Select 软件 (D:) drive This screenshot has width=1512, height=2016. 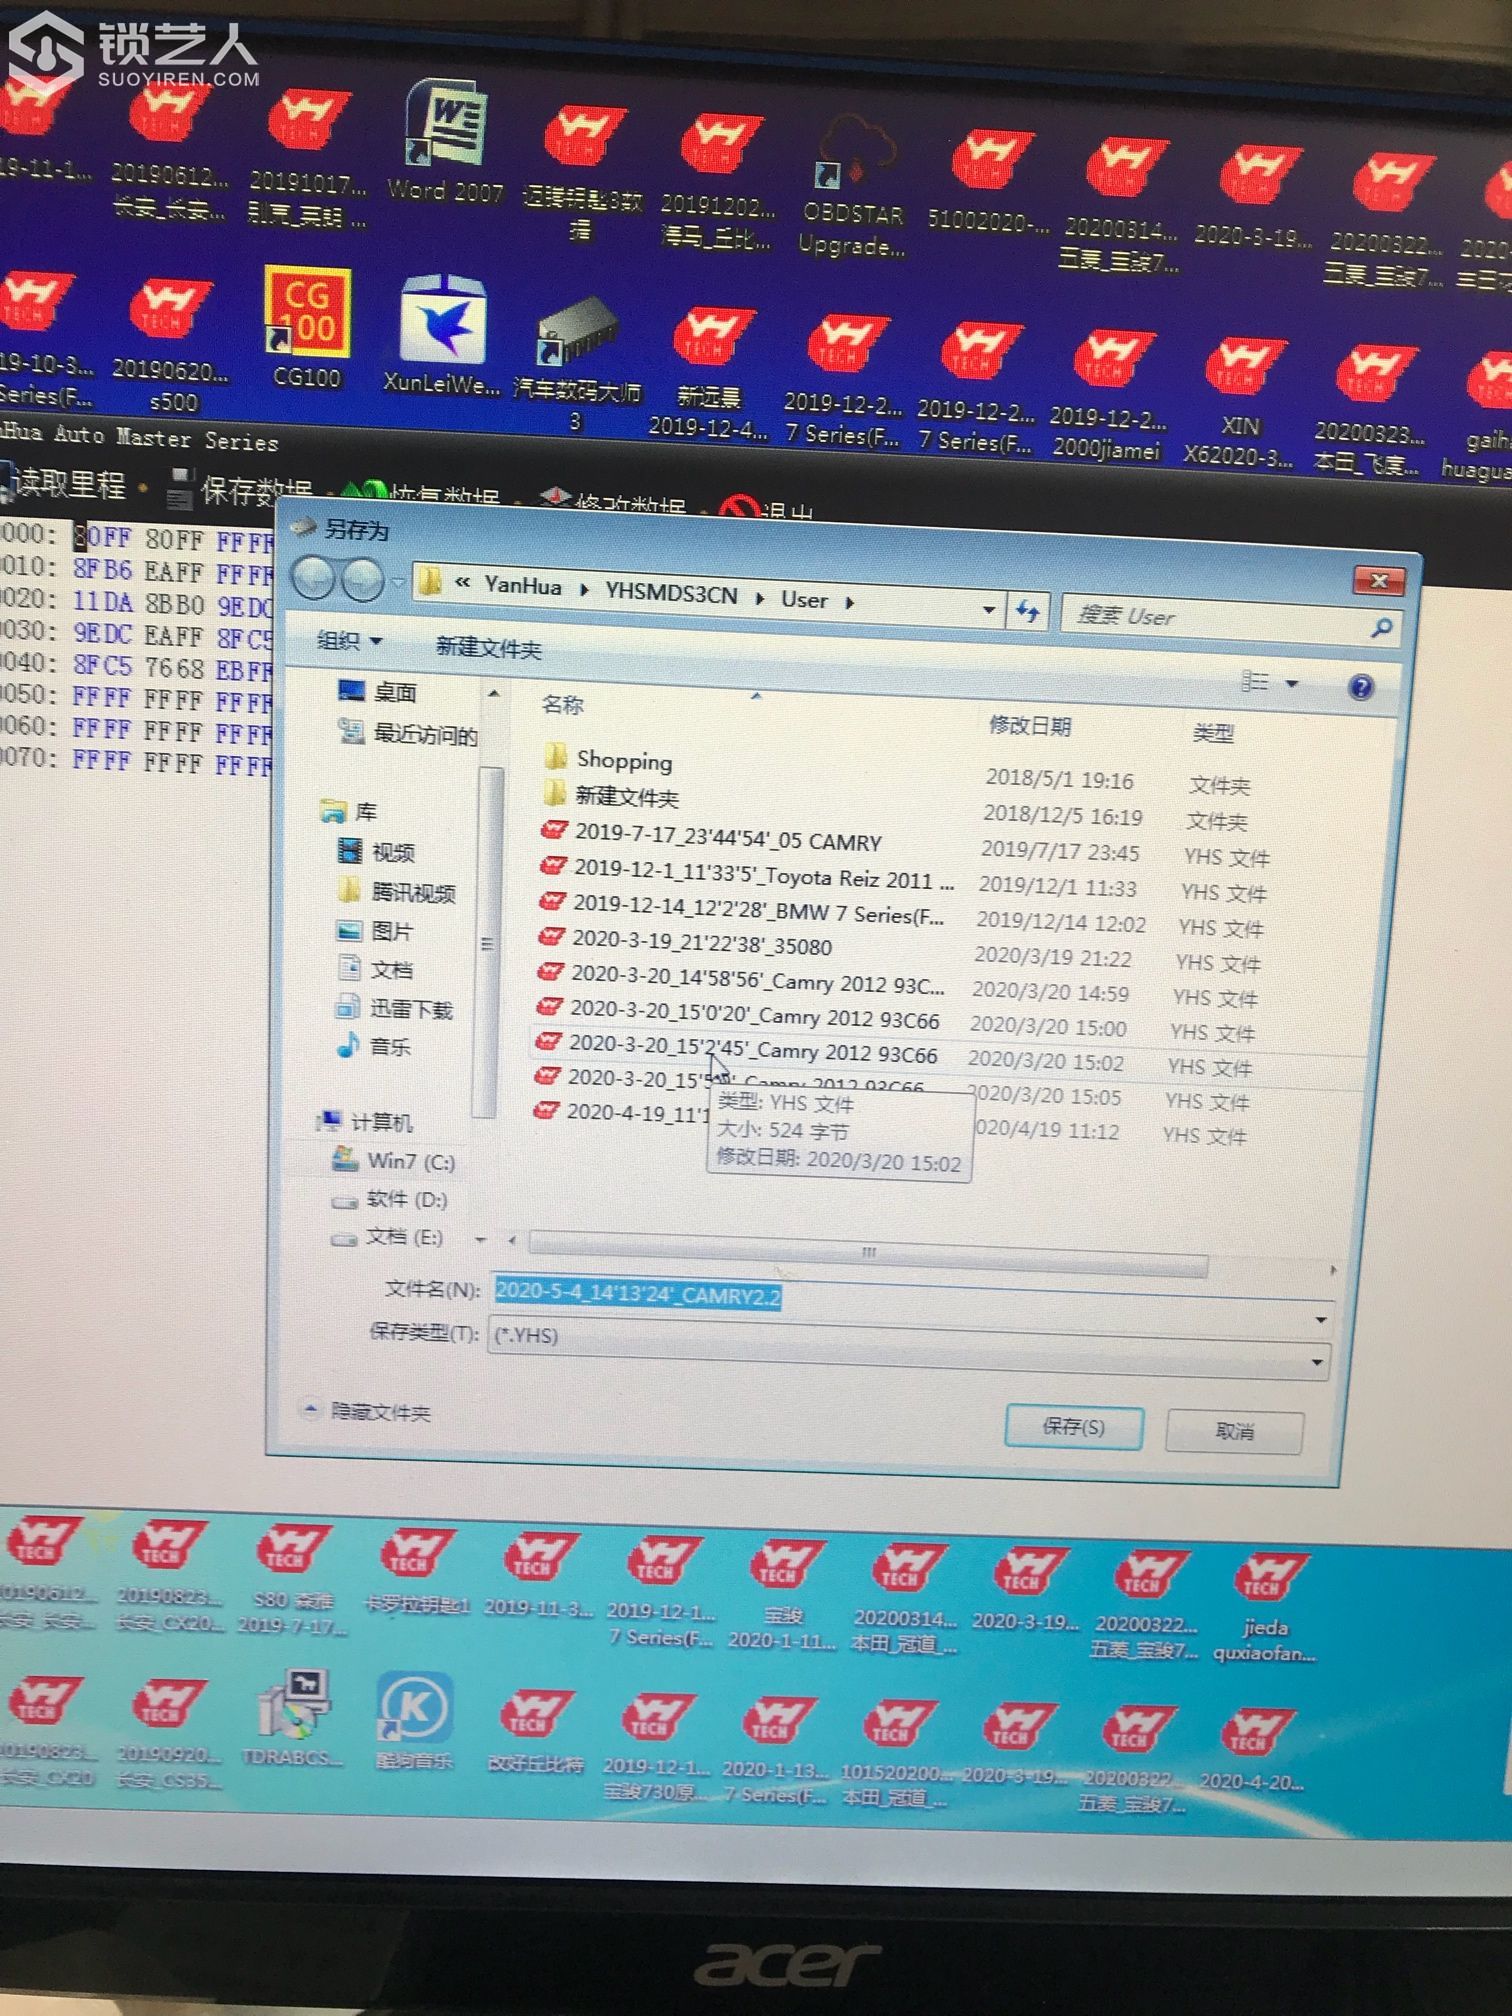pos(389,1199)
